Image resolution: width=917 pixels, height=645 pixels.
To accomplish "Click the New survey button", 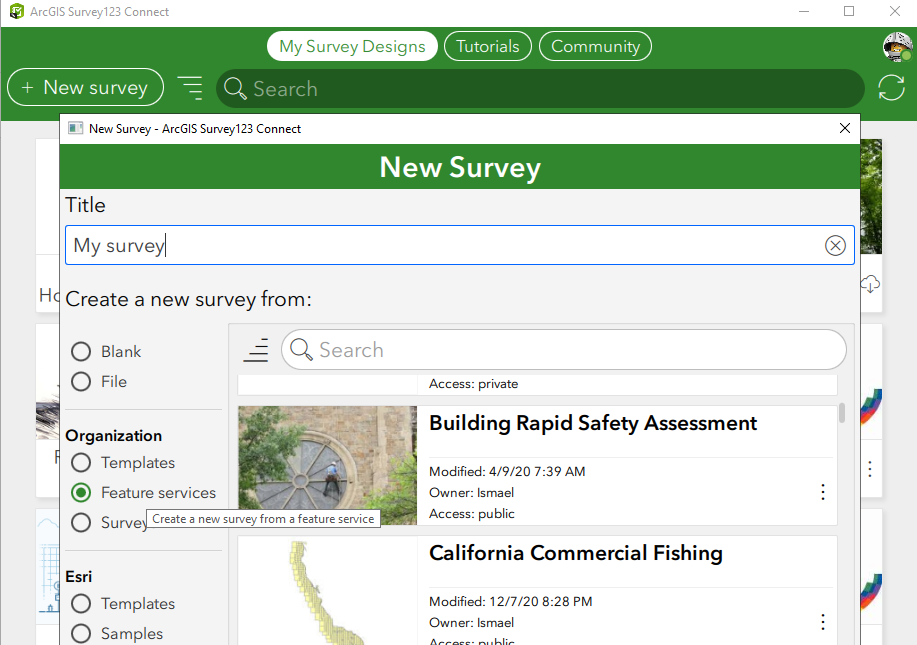I will point(85,88).
